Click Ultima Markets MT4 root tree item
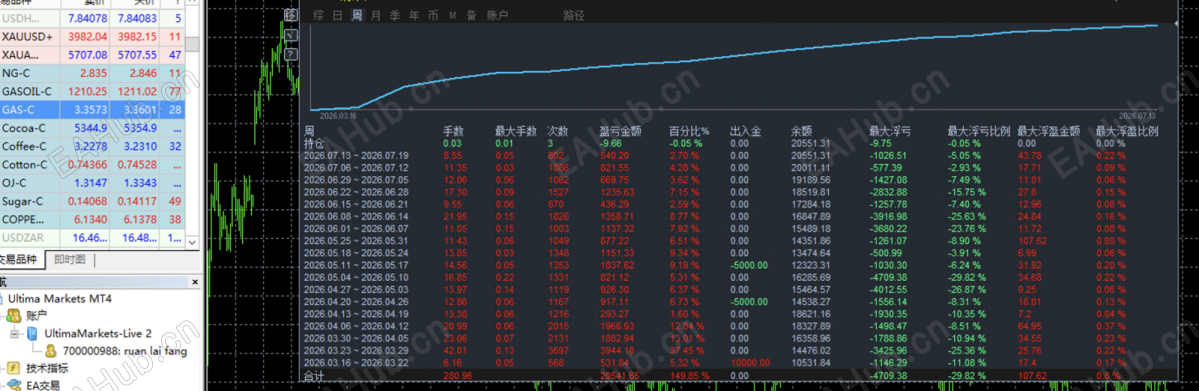This screenshot has width=1199, height=391. 60,298
